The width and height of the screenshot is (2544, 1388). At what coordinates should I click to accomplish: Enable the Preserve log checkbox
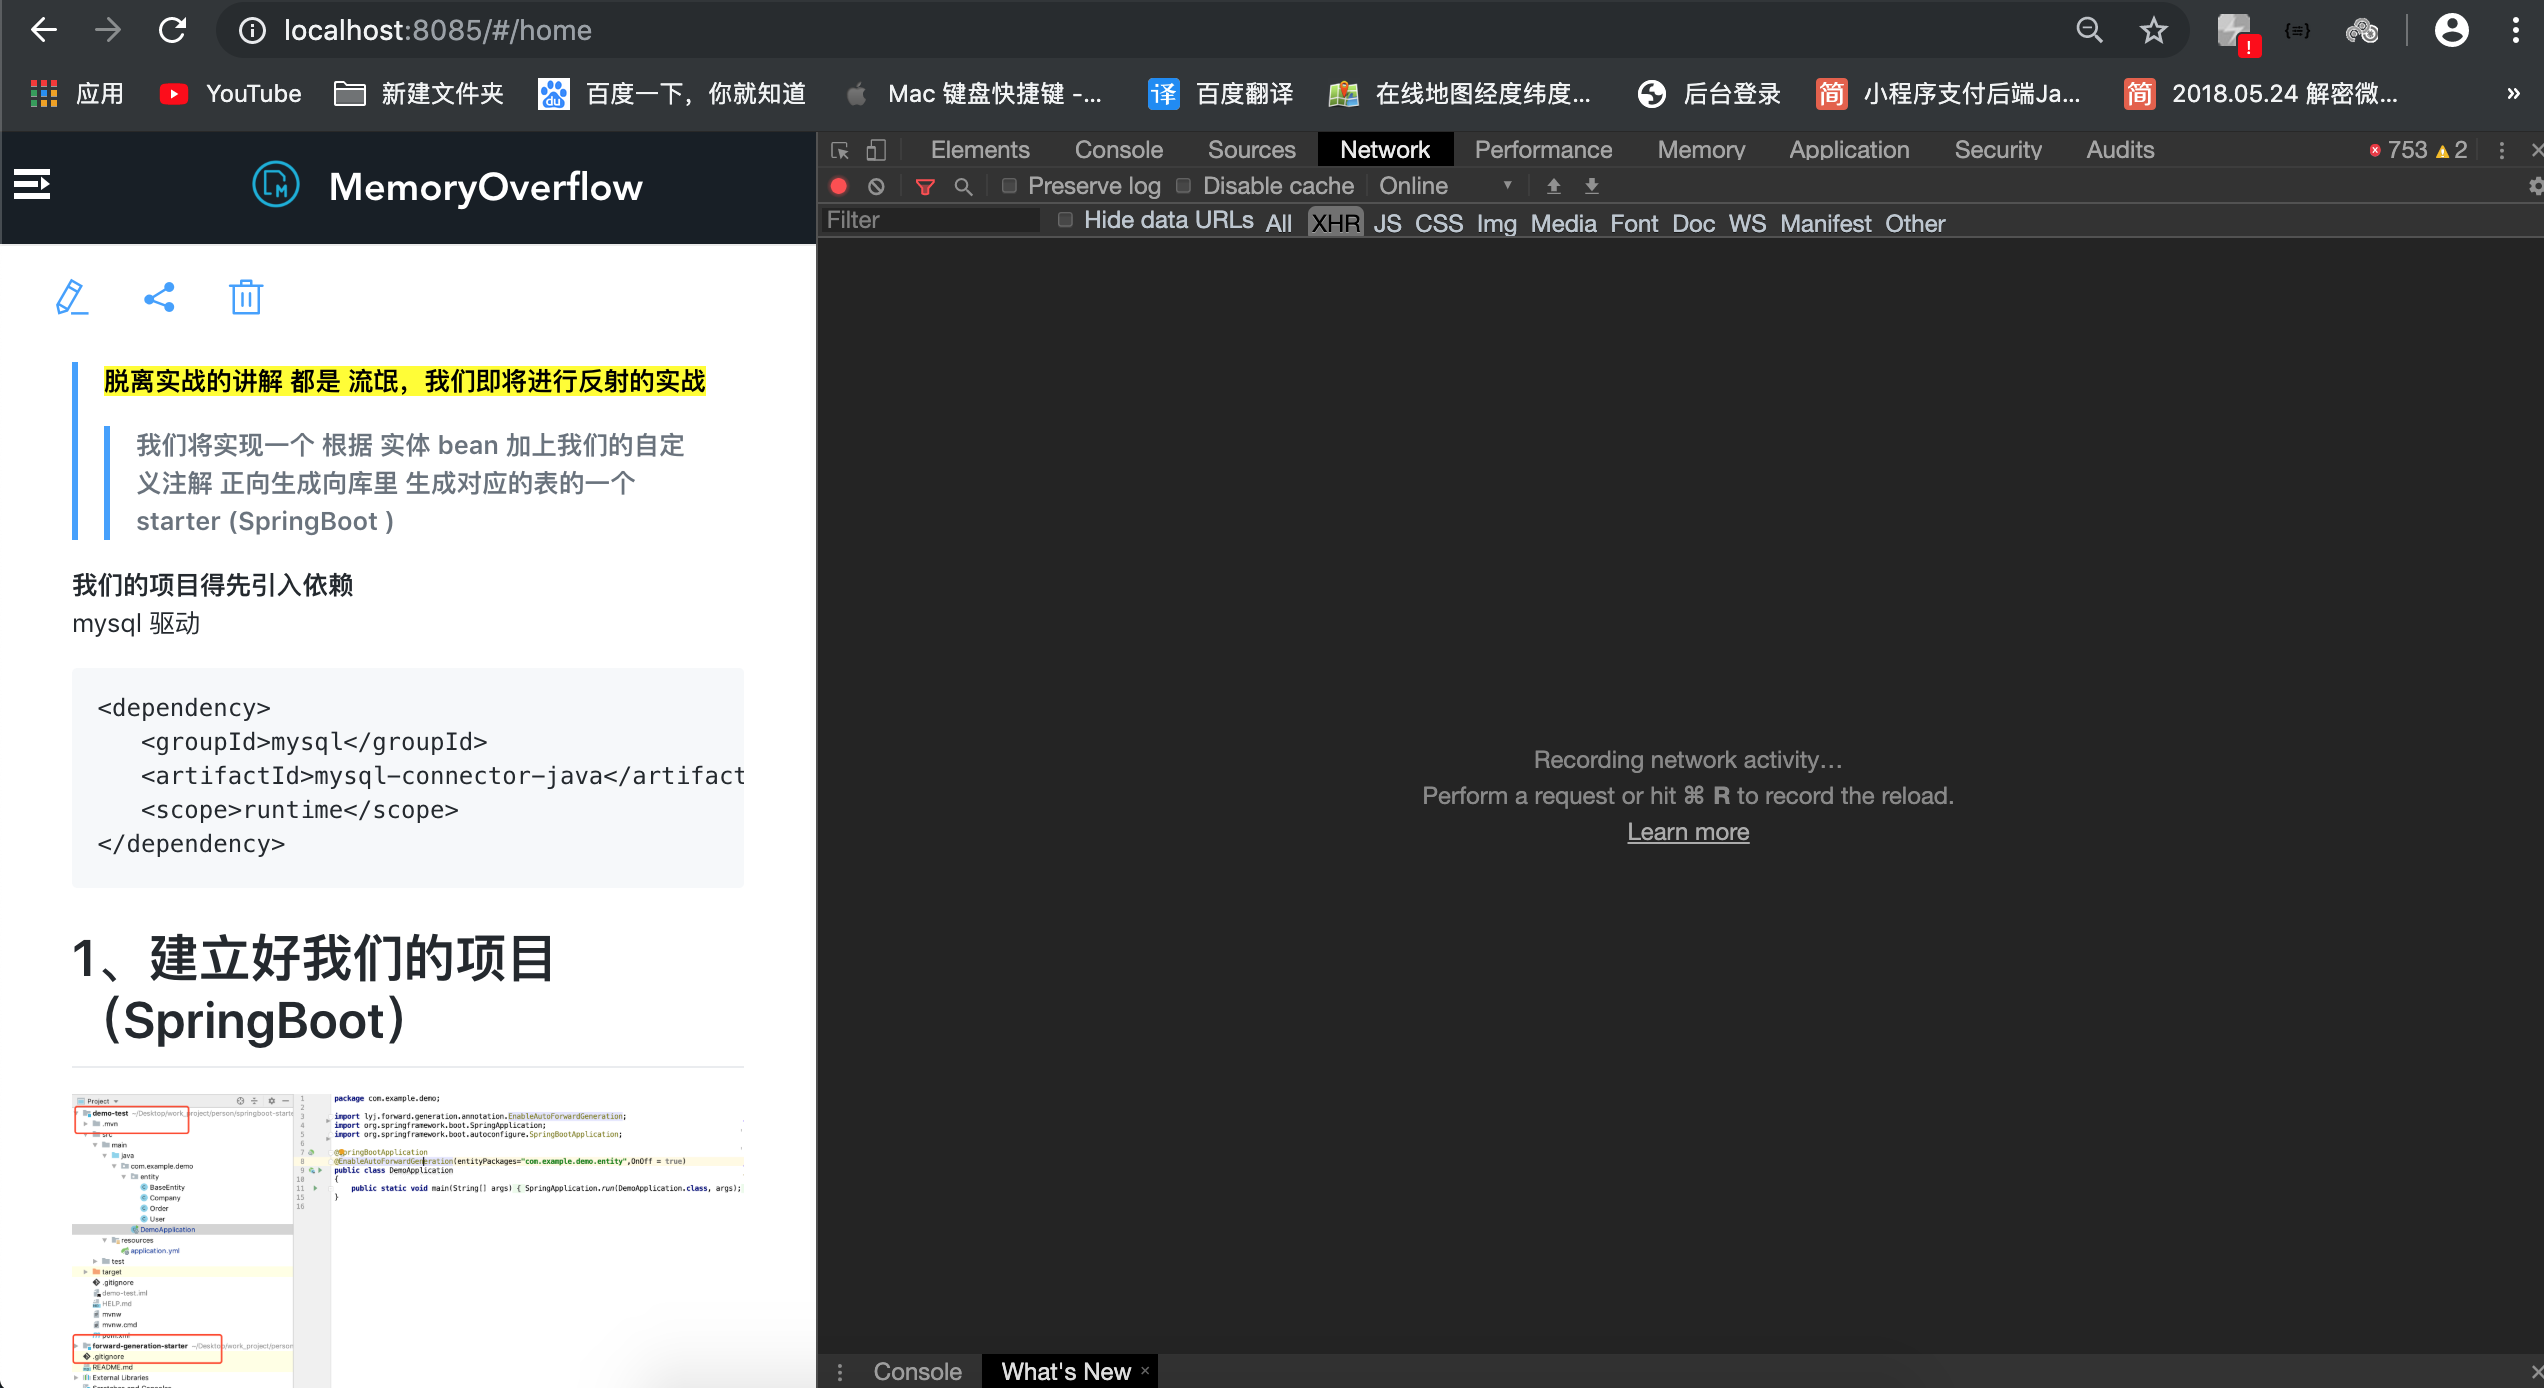click(x=1009, y=186)
